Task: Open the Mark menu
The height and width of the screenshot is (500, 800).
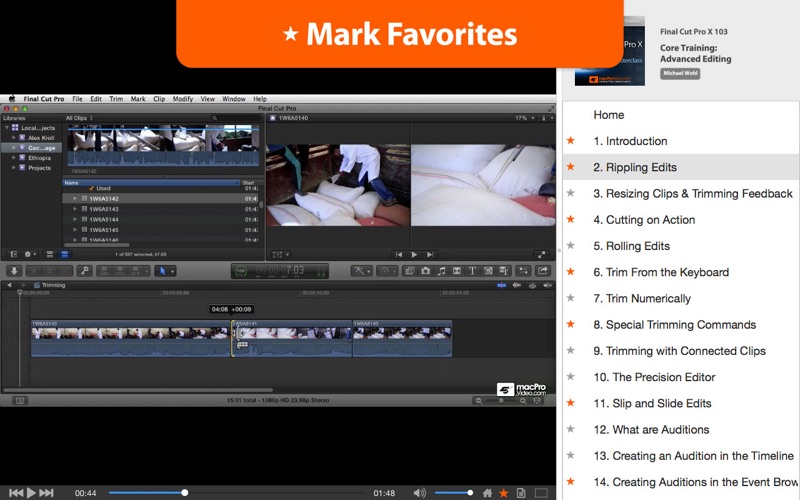Action: coord(138,99)
